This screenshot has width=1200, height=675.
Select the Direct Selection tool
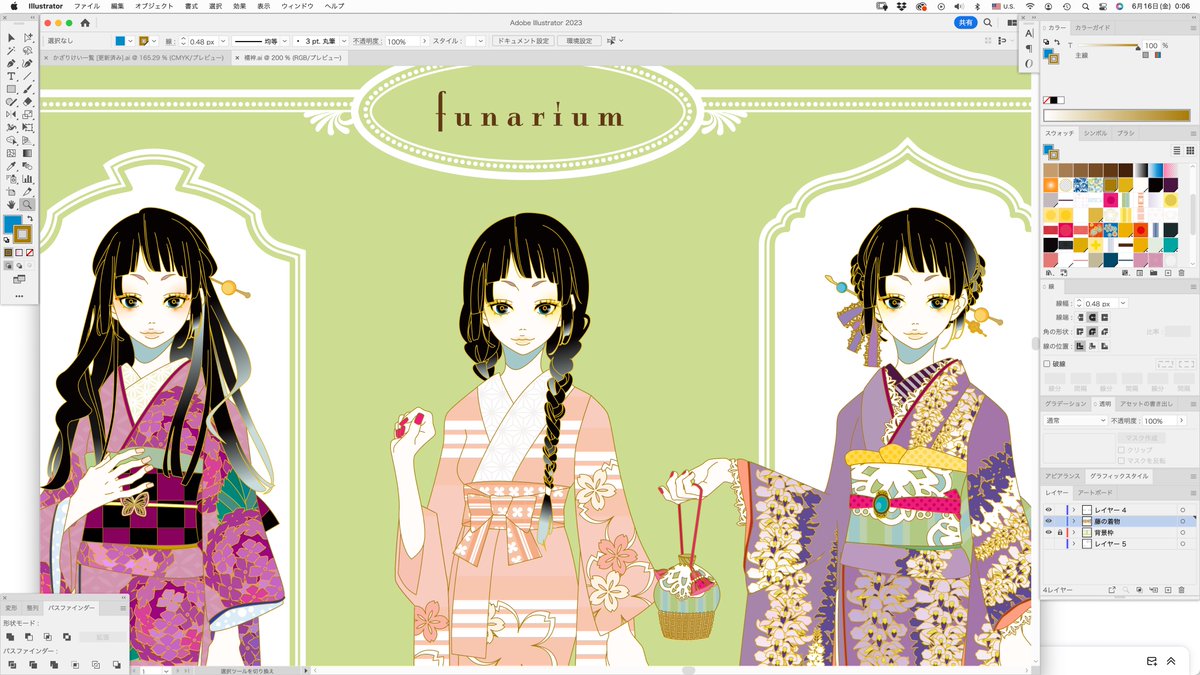pyautogui.click(x=28, y=38)
